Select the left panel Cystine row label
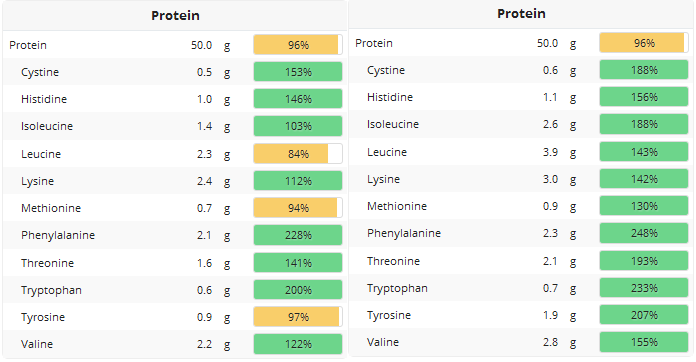696x362 pixels. [40, 72]
